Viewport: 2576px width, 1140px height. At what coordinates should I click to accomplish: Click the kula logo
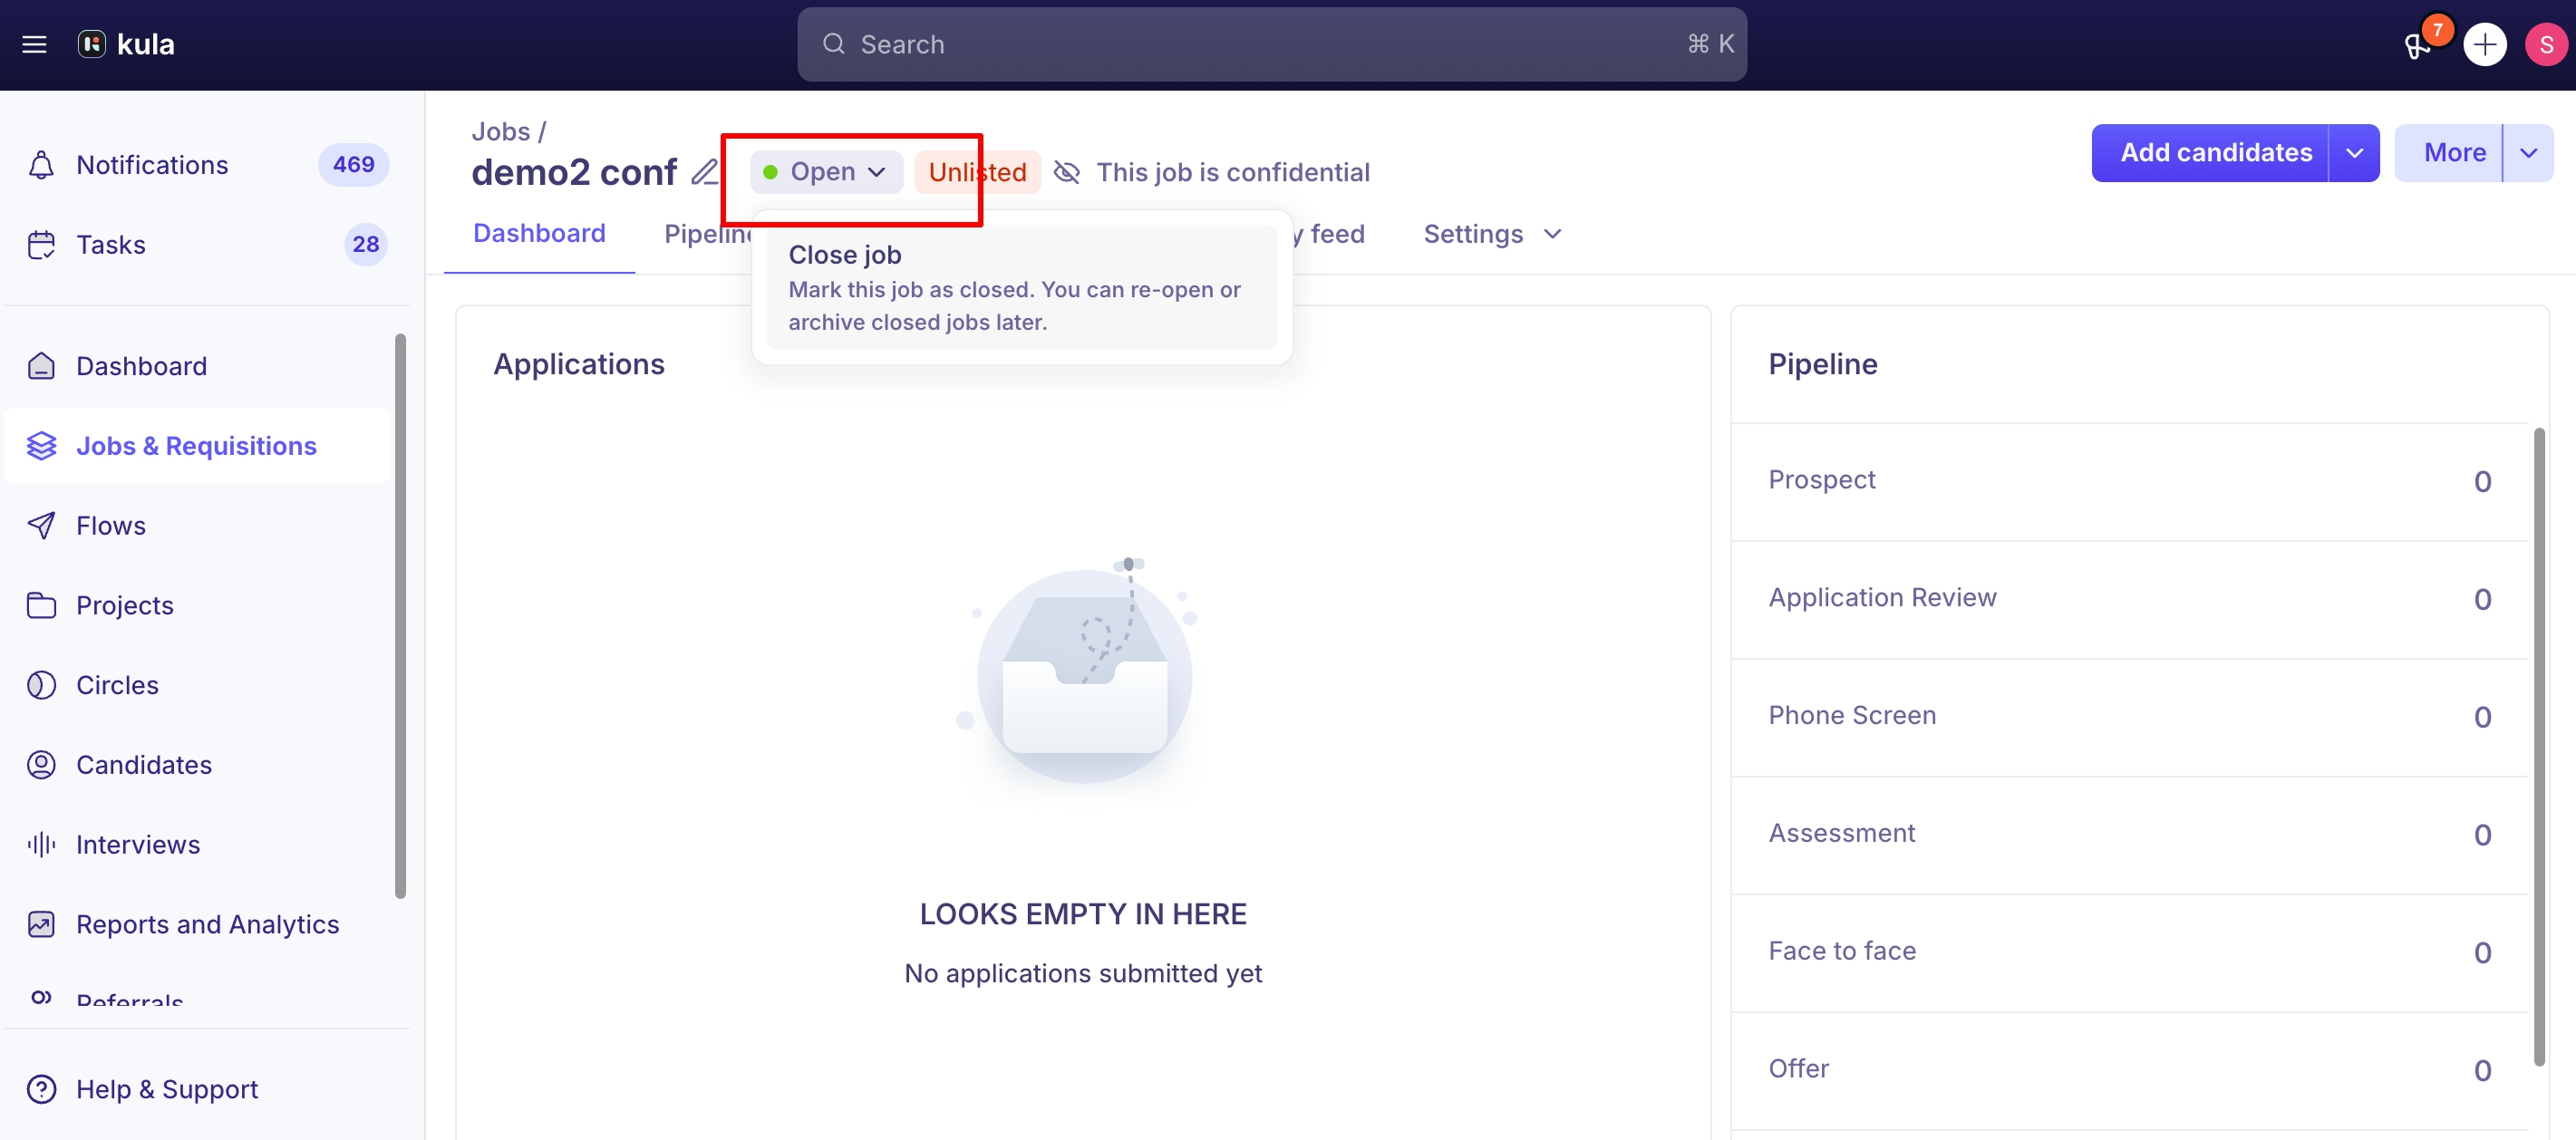pyautogui.click(x=126, y=44)
